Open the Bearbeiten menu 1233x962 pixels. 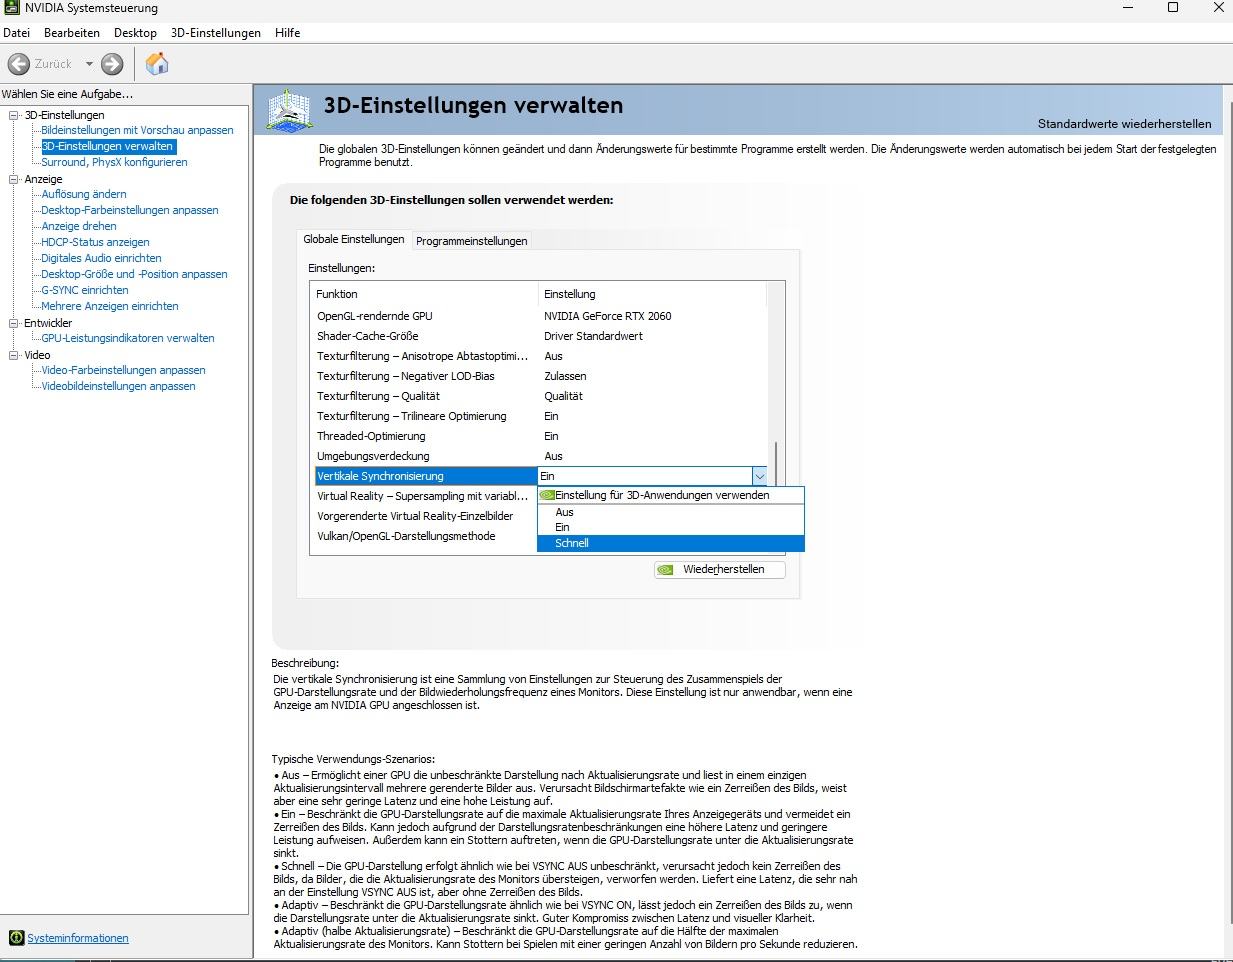72,33
